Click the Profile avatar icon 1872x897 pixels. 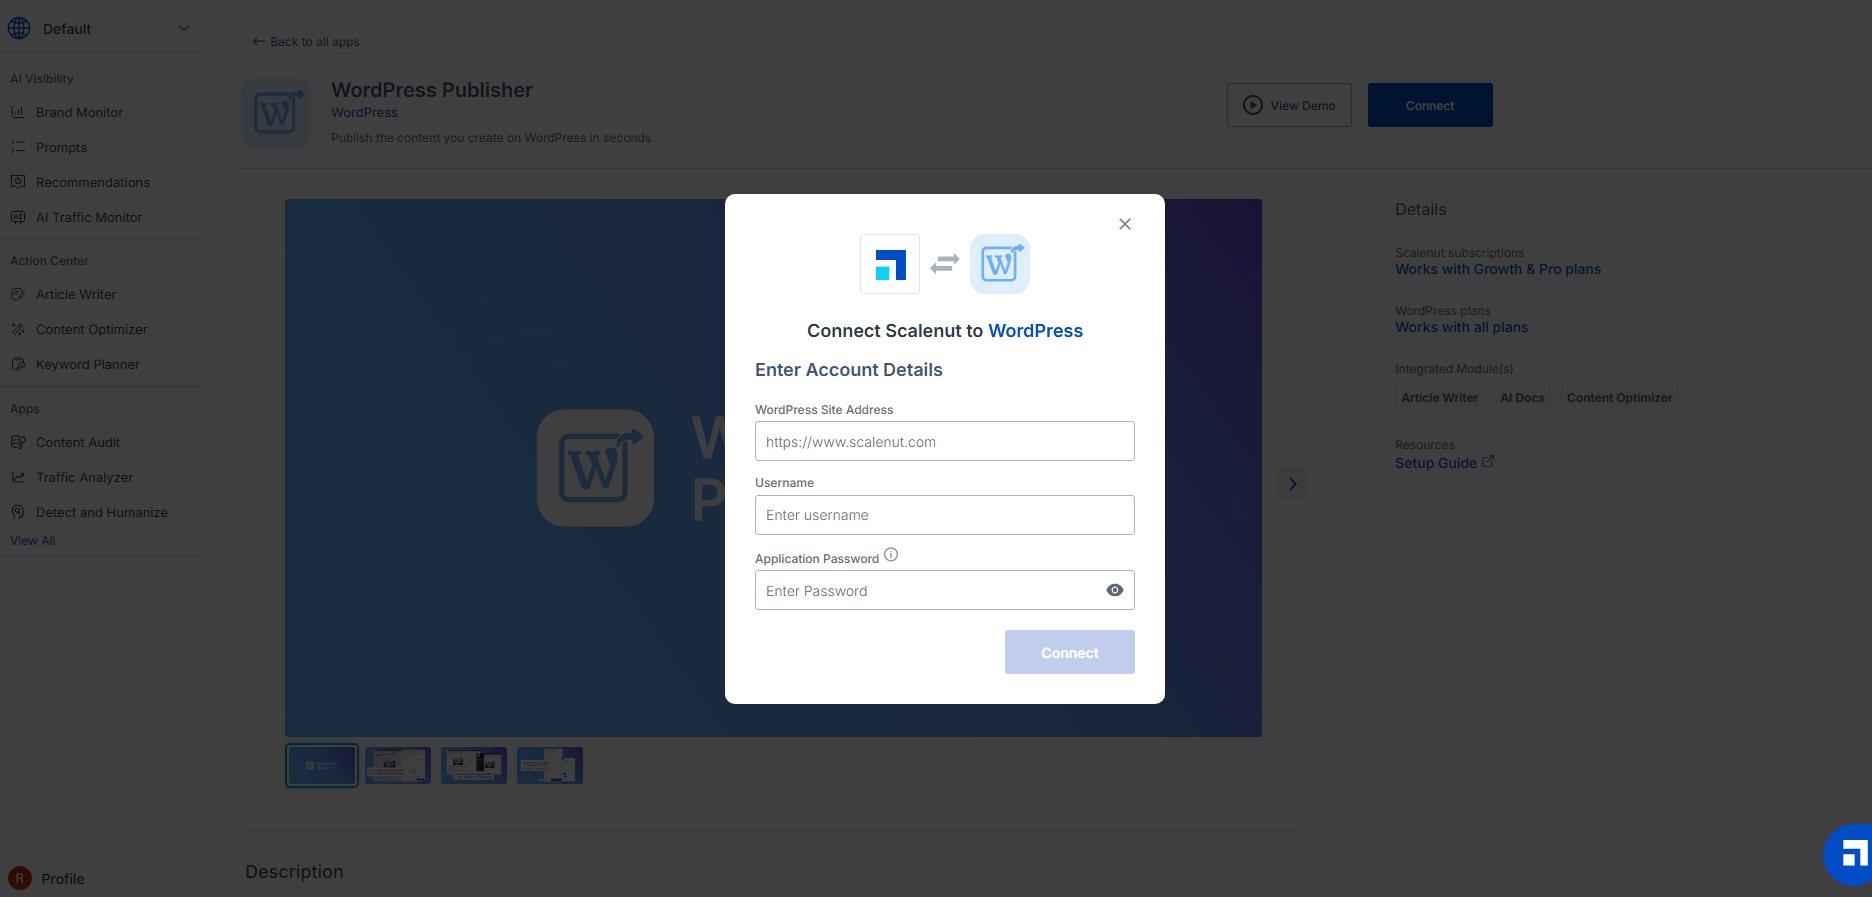[20, 878]
